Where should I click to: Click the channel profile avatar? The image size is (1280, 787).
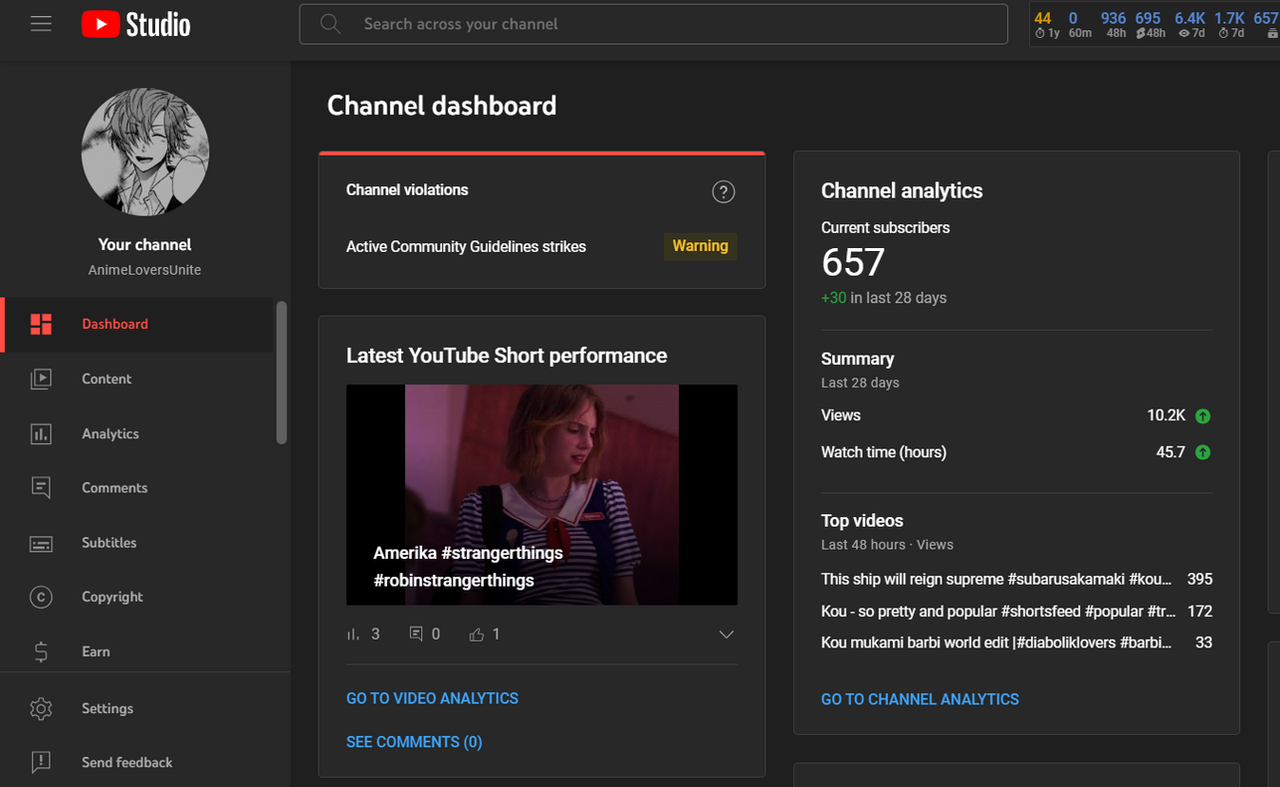[x=145, y=152]
